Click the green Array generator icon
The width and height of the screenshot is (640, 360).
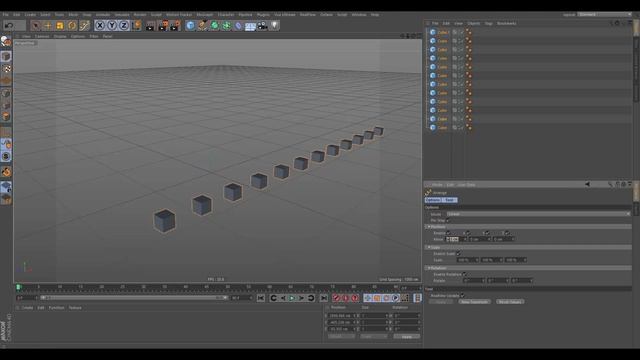pyautogui.click(x=226, y=26)
